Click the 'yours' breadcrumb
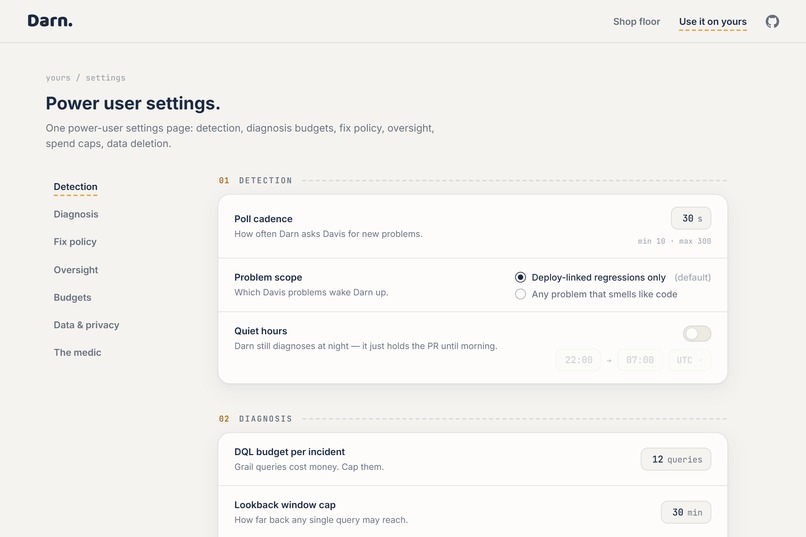This screenshot has width=806, height=537. [x=58, y=78]
